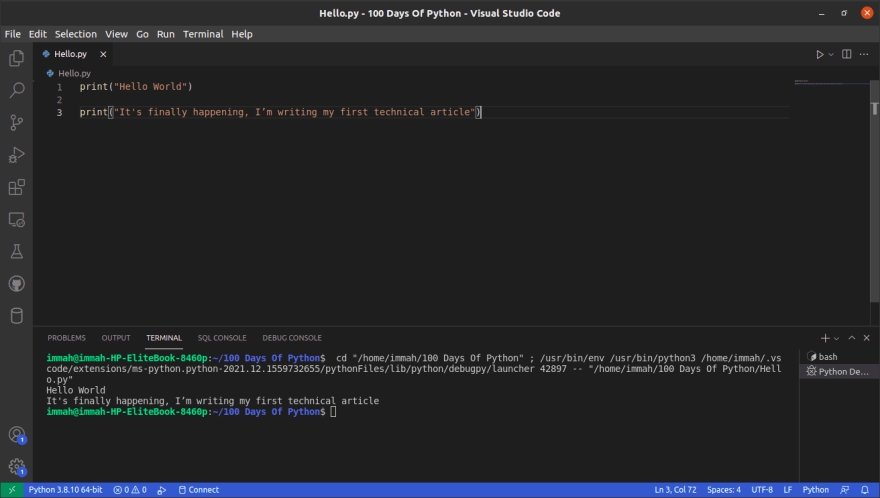The width and height of the screenshot is (880, 498).
Task: Open the Manage settings gear
Action: [17, 467]
